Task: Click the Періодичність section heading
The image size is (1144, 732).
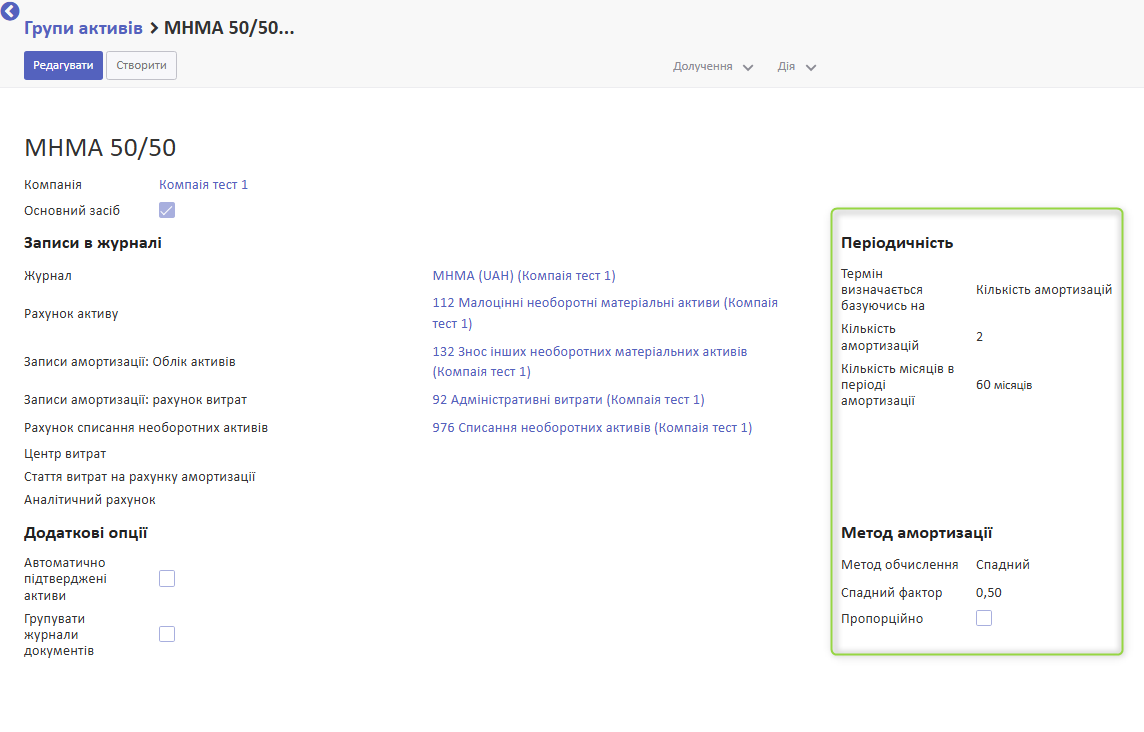Action: click(x=897, y=243)
